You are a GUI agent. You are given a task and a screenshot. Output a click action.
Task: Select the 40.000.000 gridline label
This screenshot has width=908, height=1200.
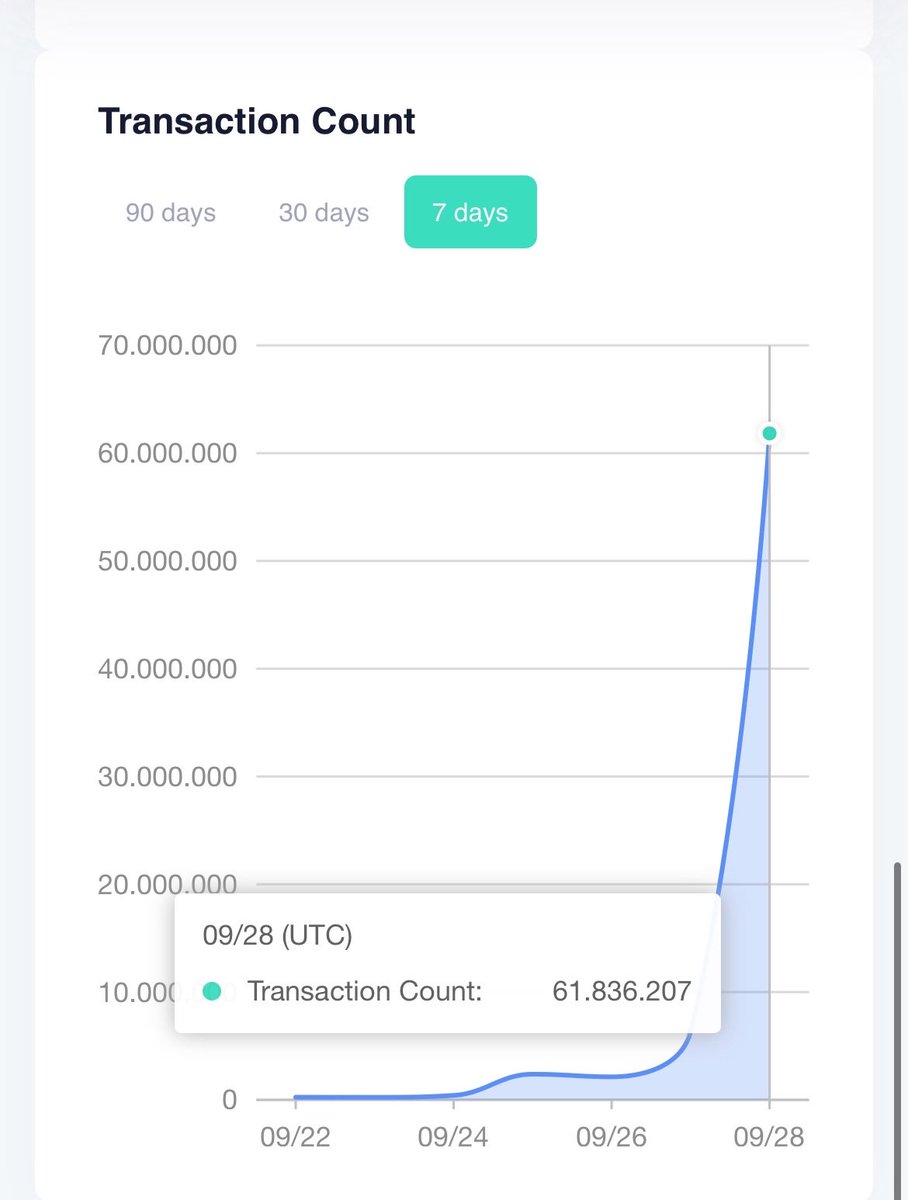166,668
